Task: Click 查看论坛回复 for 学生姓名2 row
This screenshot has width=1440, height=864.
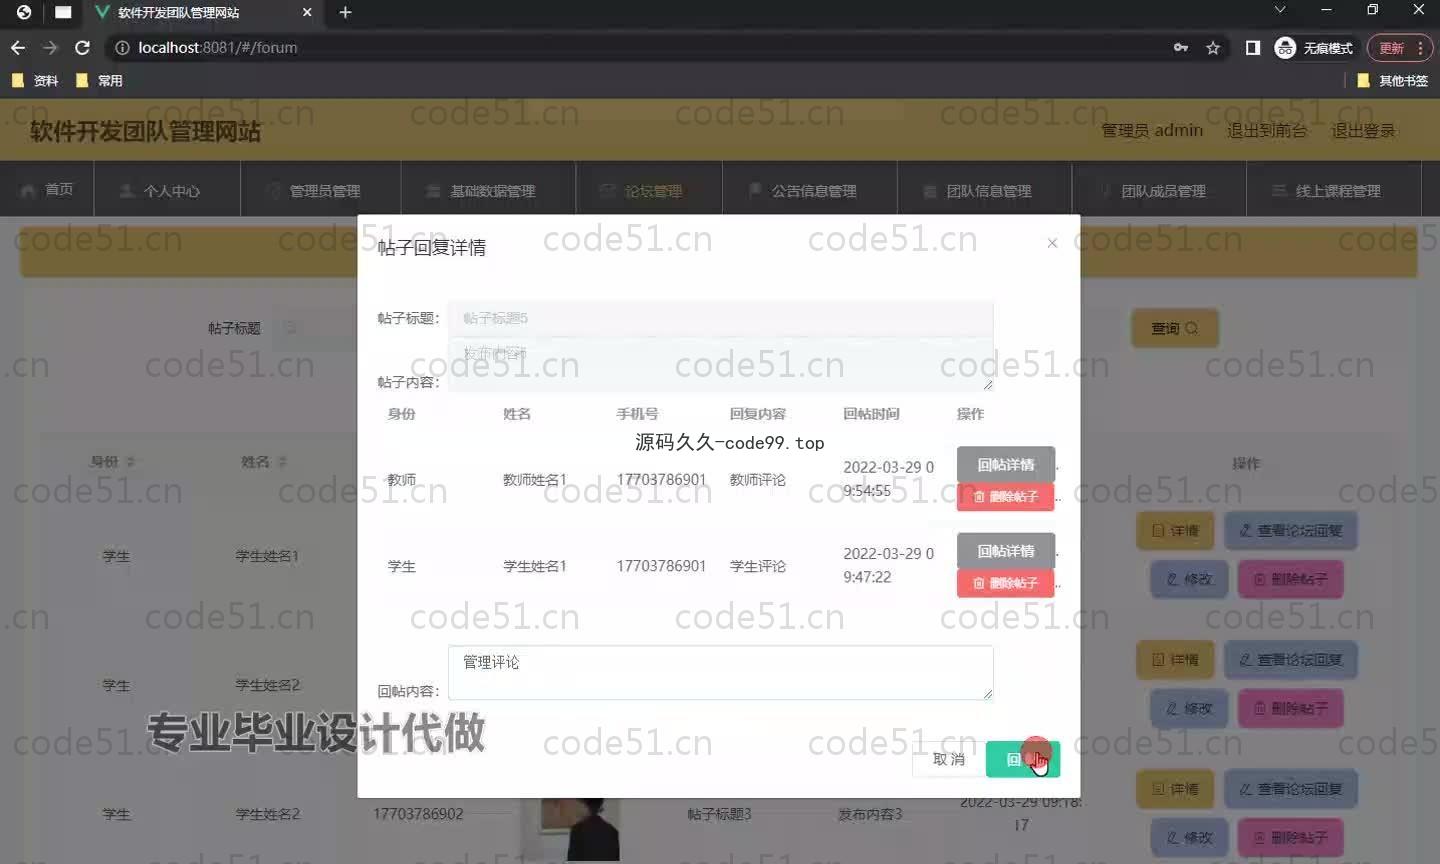Action: point(1290,660)
